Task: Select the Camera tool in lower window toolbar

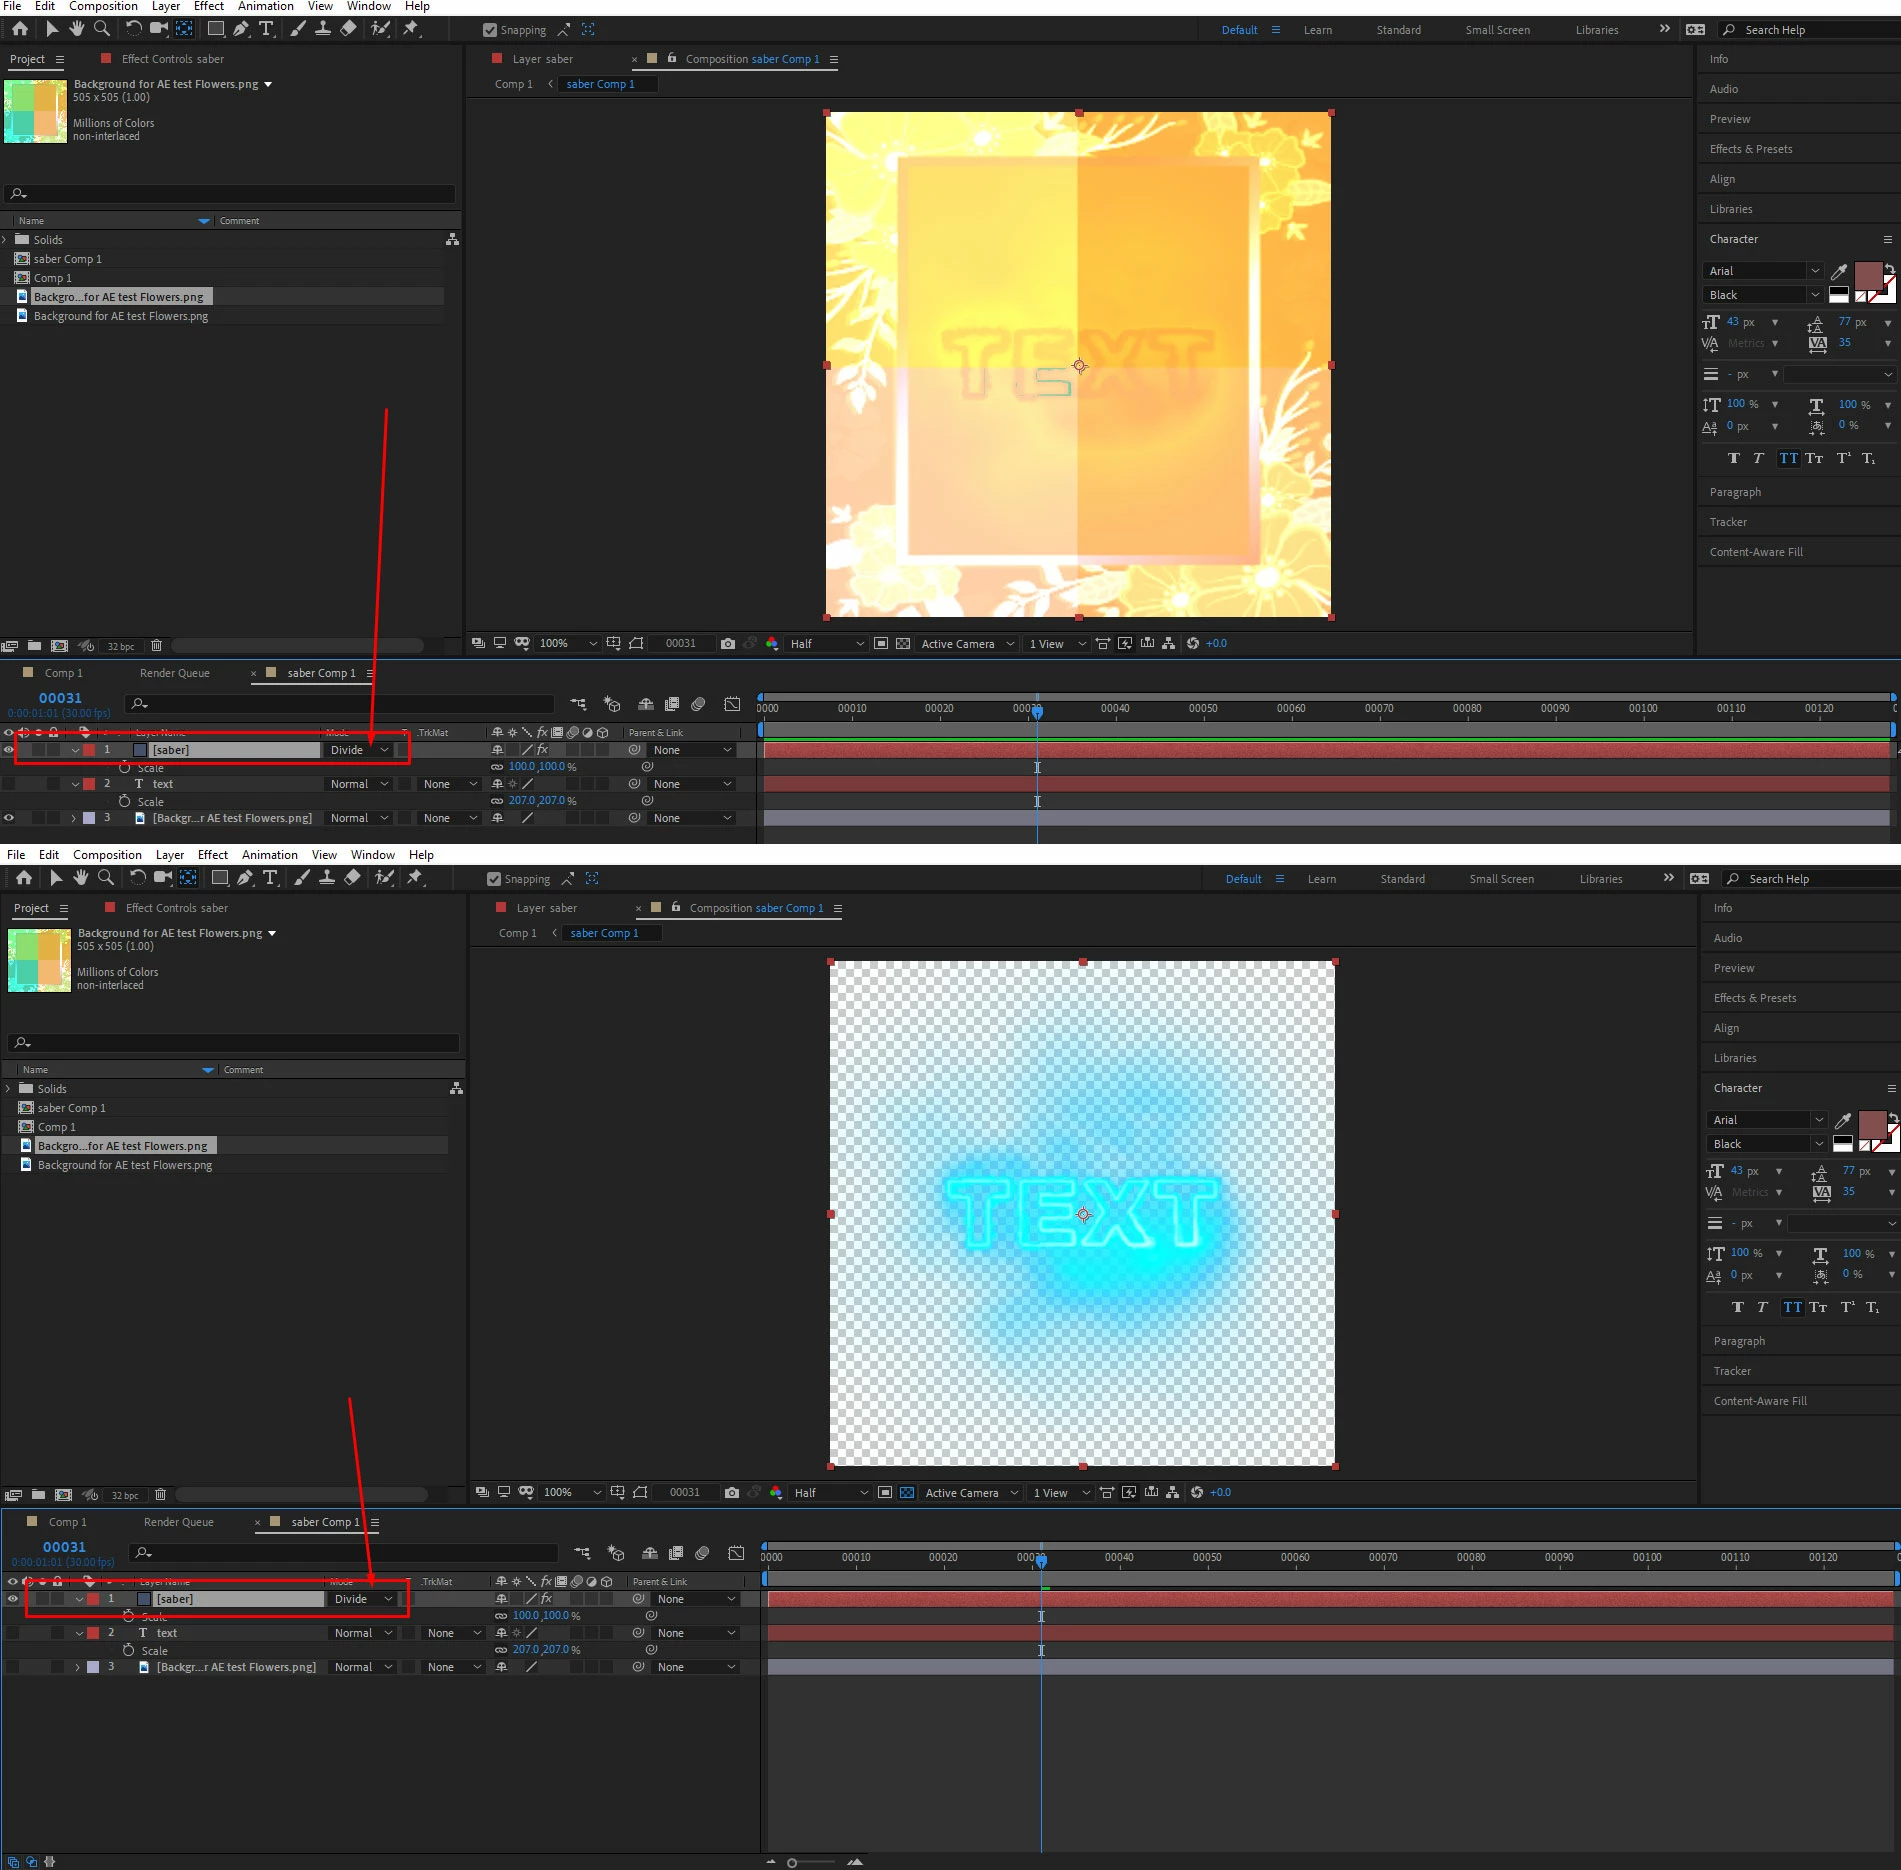Action: (x=163, y=878)
